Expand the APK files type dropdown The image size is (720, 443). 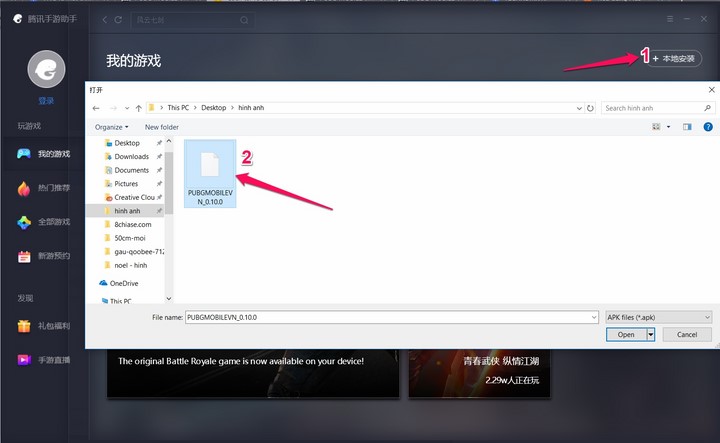click(707, 316)
